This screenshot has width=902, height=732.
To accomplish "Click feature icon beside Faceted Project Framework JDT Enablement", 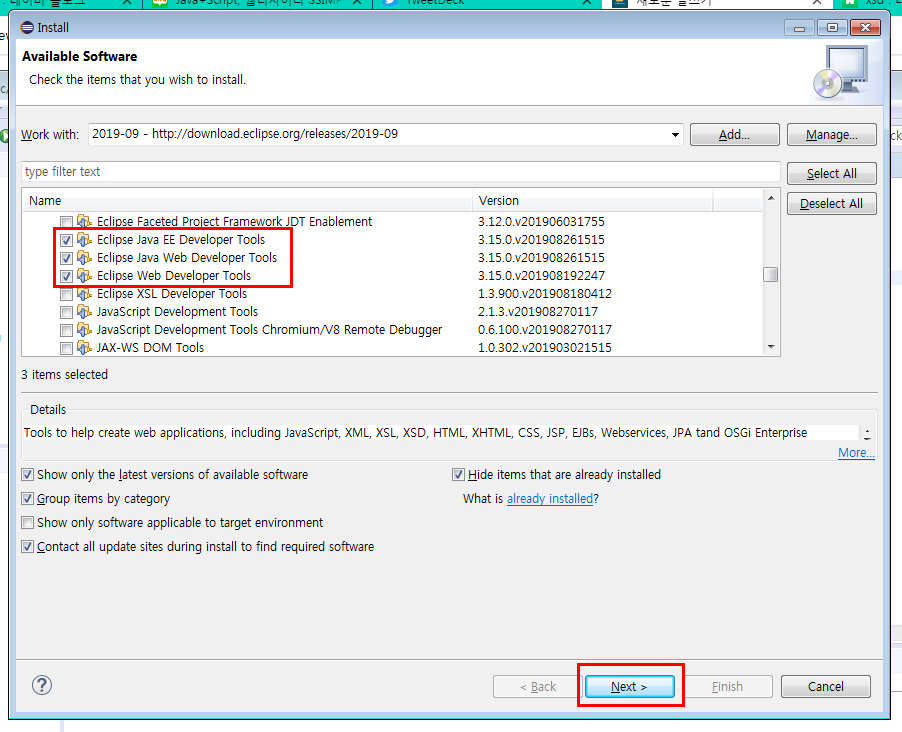I will point(85,221).
